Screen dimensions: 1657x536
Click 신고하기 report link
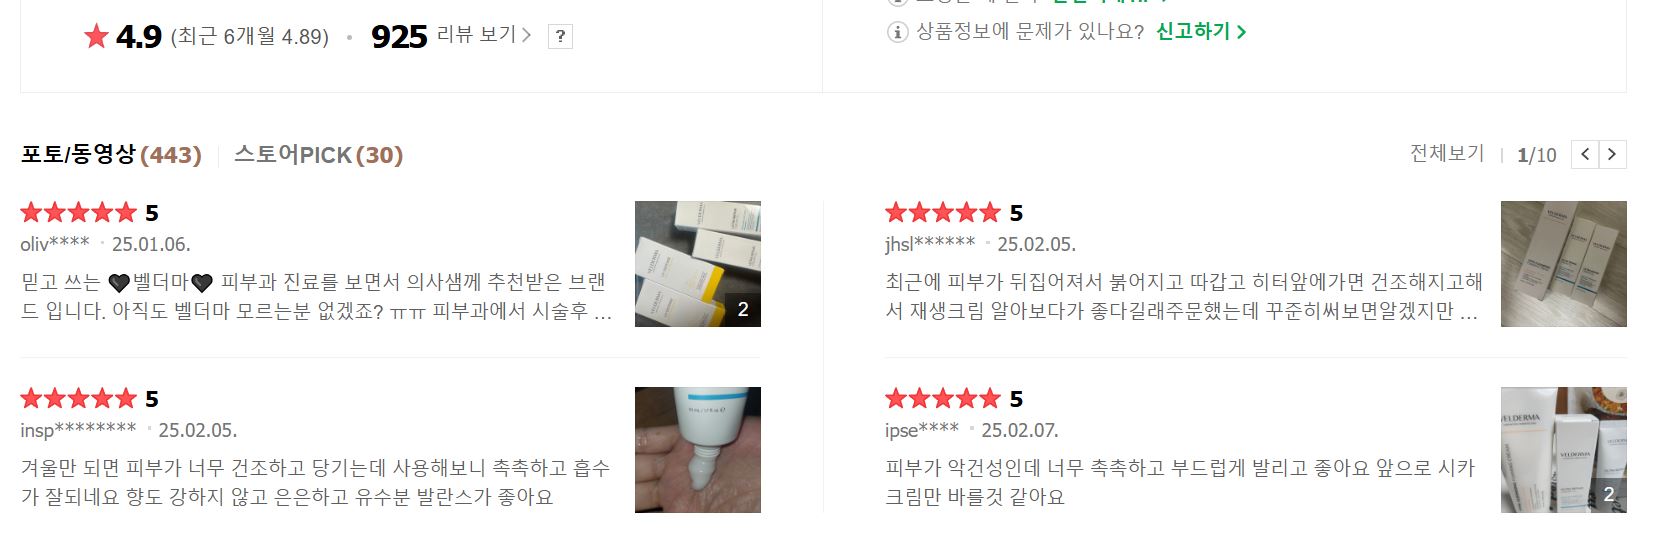pyautogui.click(x=1201, y=31)
